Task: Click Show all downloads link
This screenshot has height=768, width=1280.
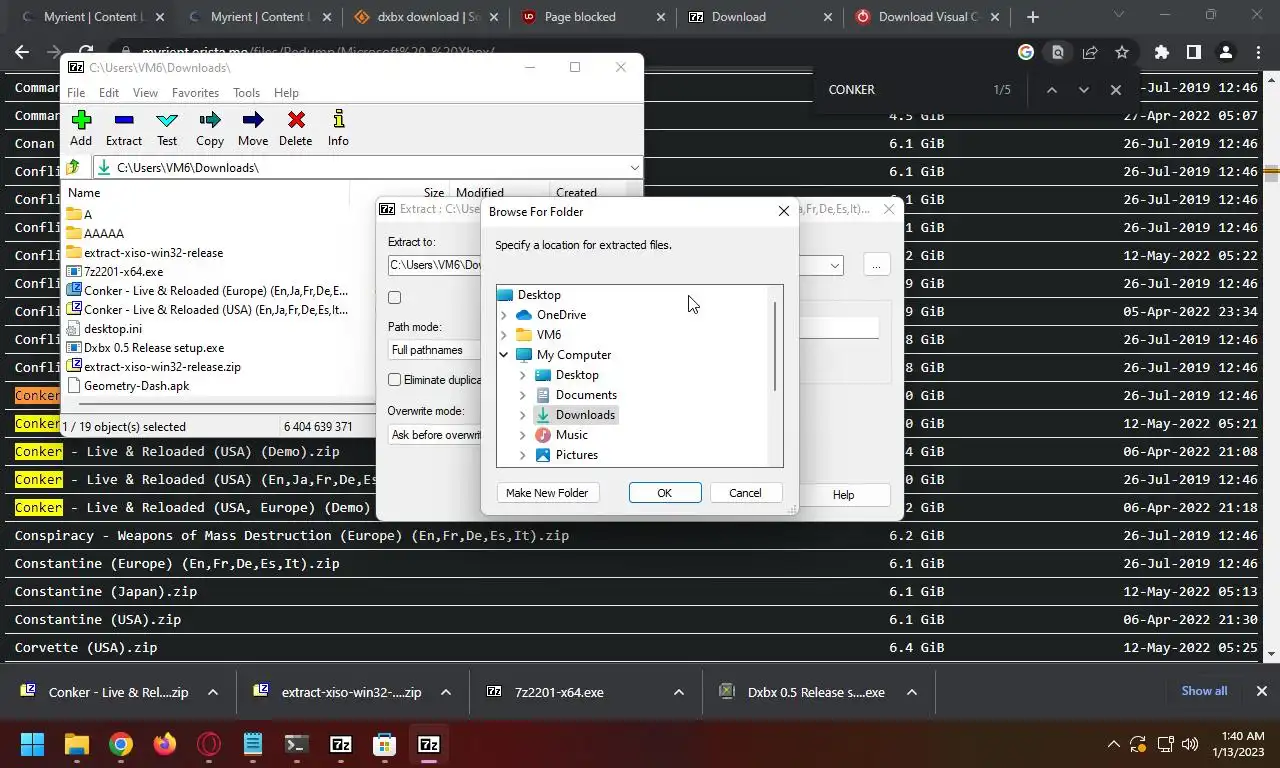Action: coord(1204,691)
